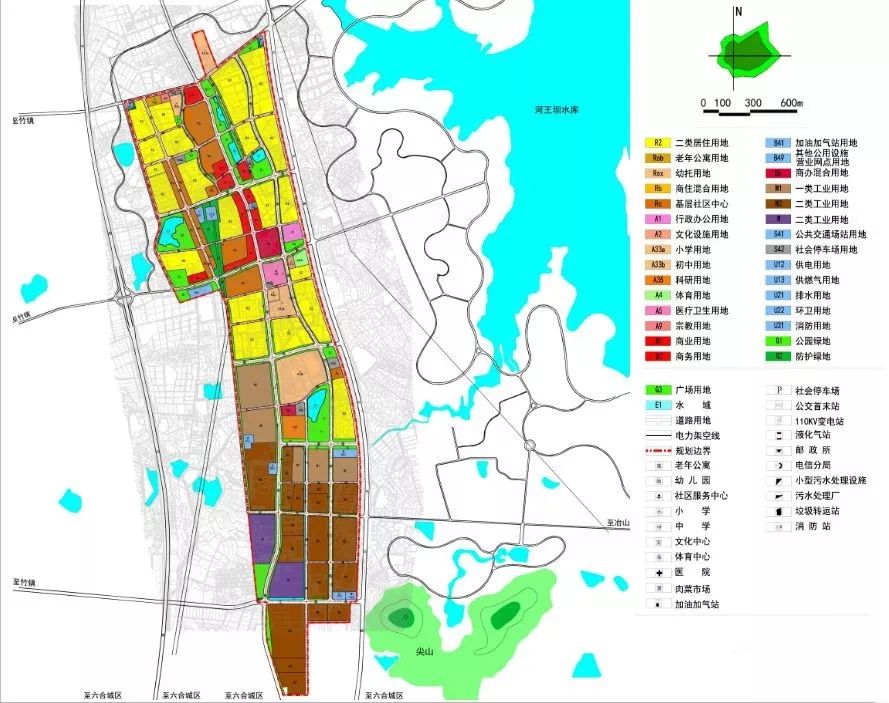The image size is (889, 703).
Task: Click the red 商务用地 swatch
Action: click(659, 357)
